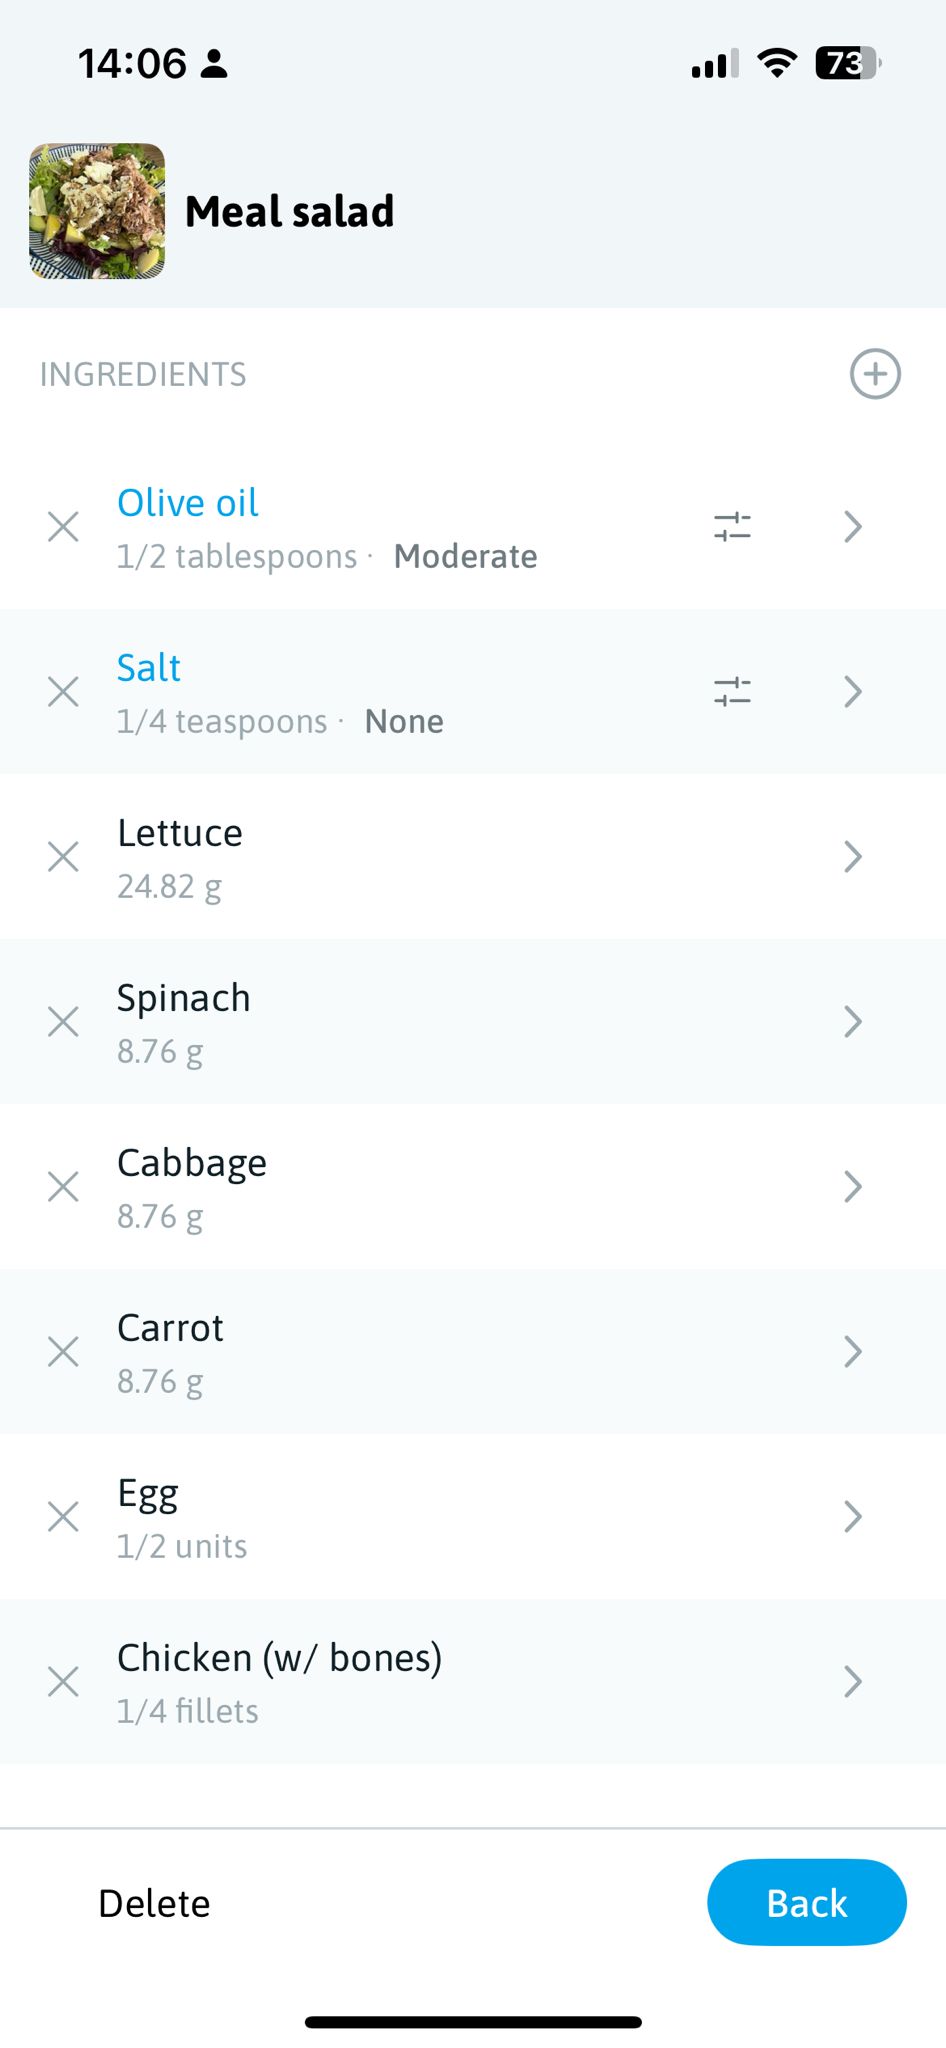Remove Chicken (w/ bones) ingredient
946x2048 pixels.
point(63,1682)
